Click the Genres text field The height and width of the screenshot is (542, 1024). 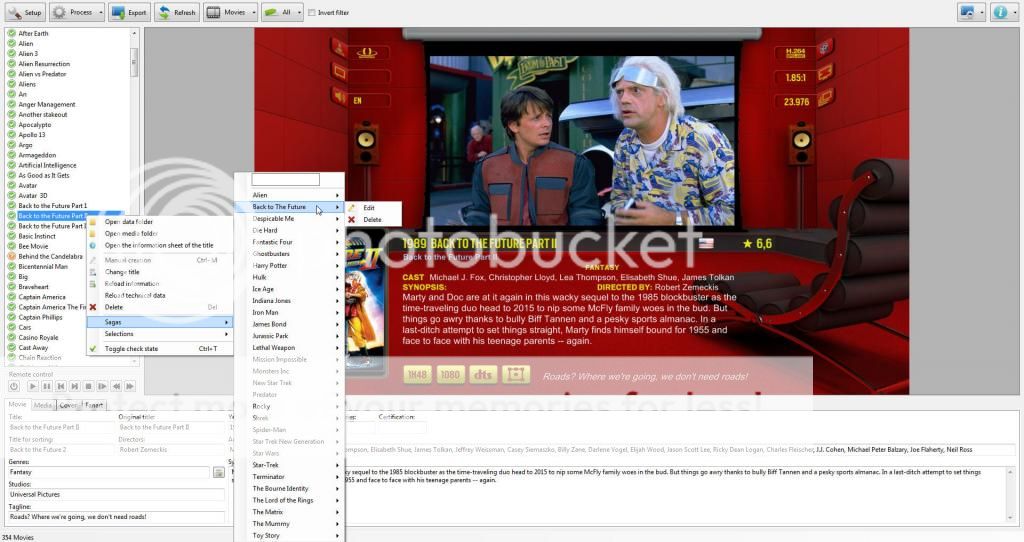pos(108,472)
